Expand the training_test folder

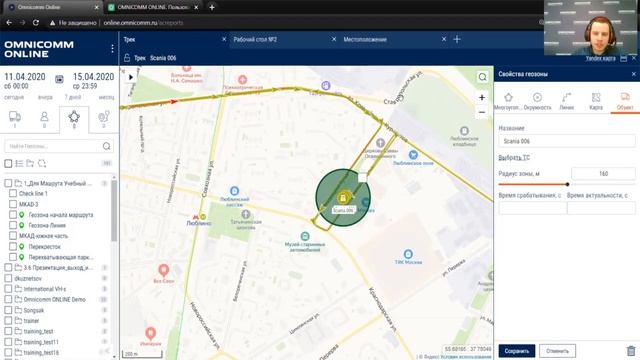[18, 331]
